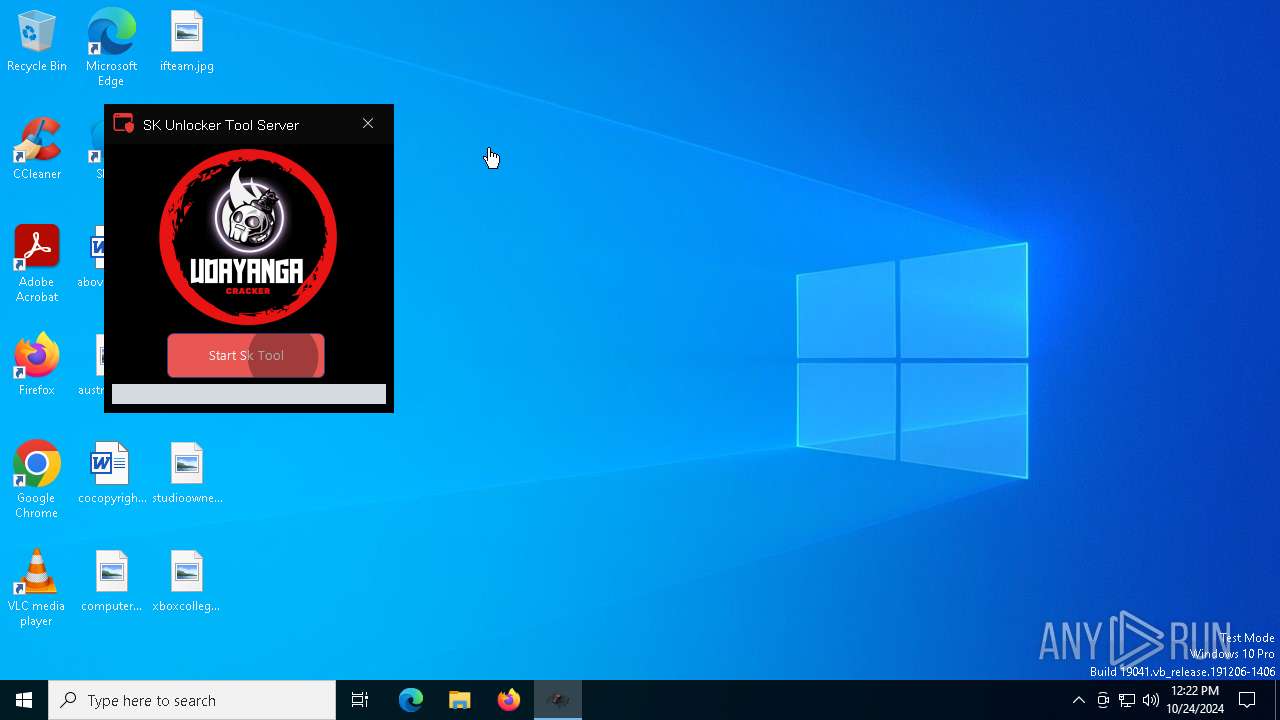Click the network tray icon
The width and height of the screenshot is (1280, 720).
[x=1127, y=700]
